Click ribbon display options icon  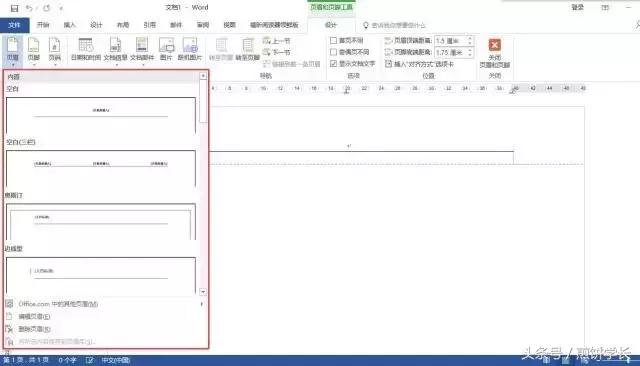[x=605, y=7]
